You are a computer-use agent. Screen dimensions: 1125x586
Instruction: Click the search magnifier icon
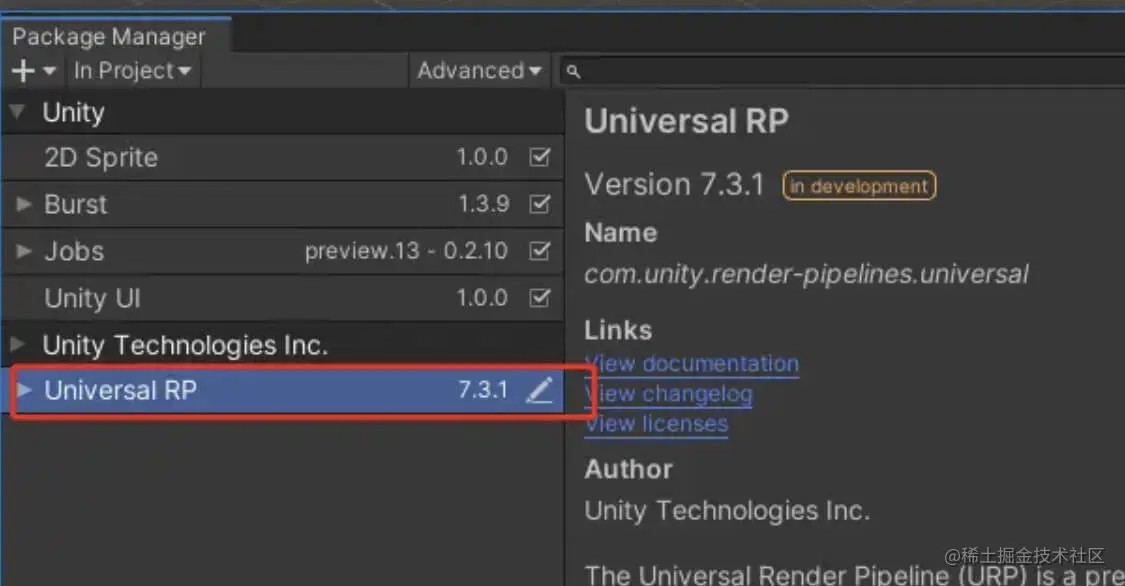coord(572,70)
